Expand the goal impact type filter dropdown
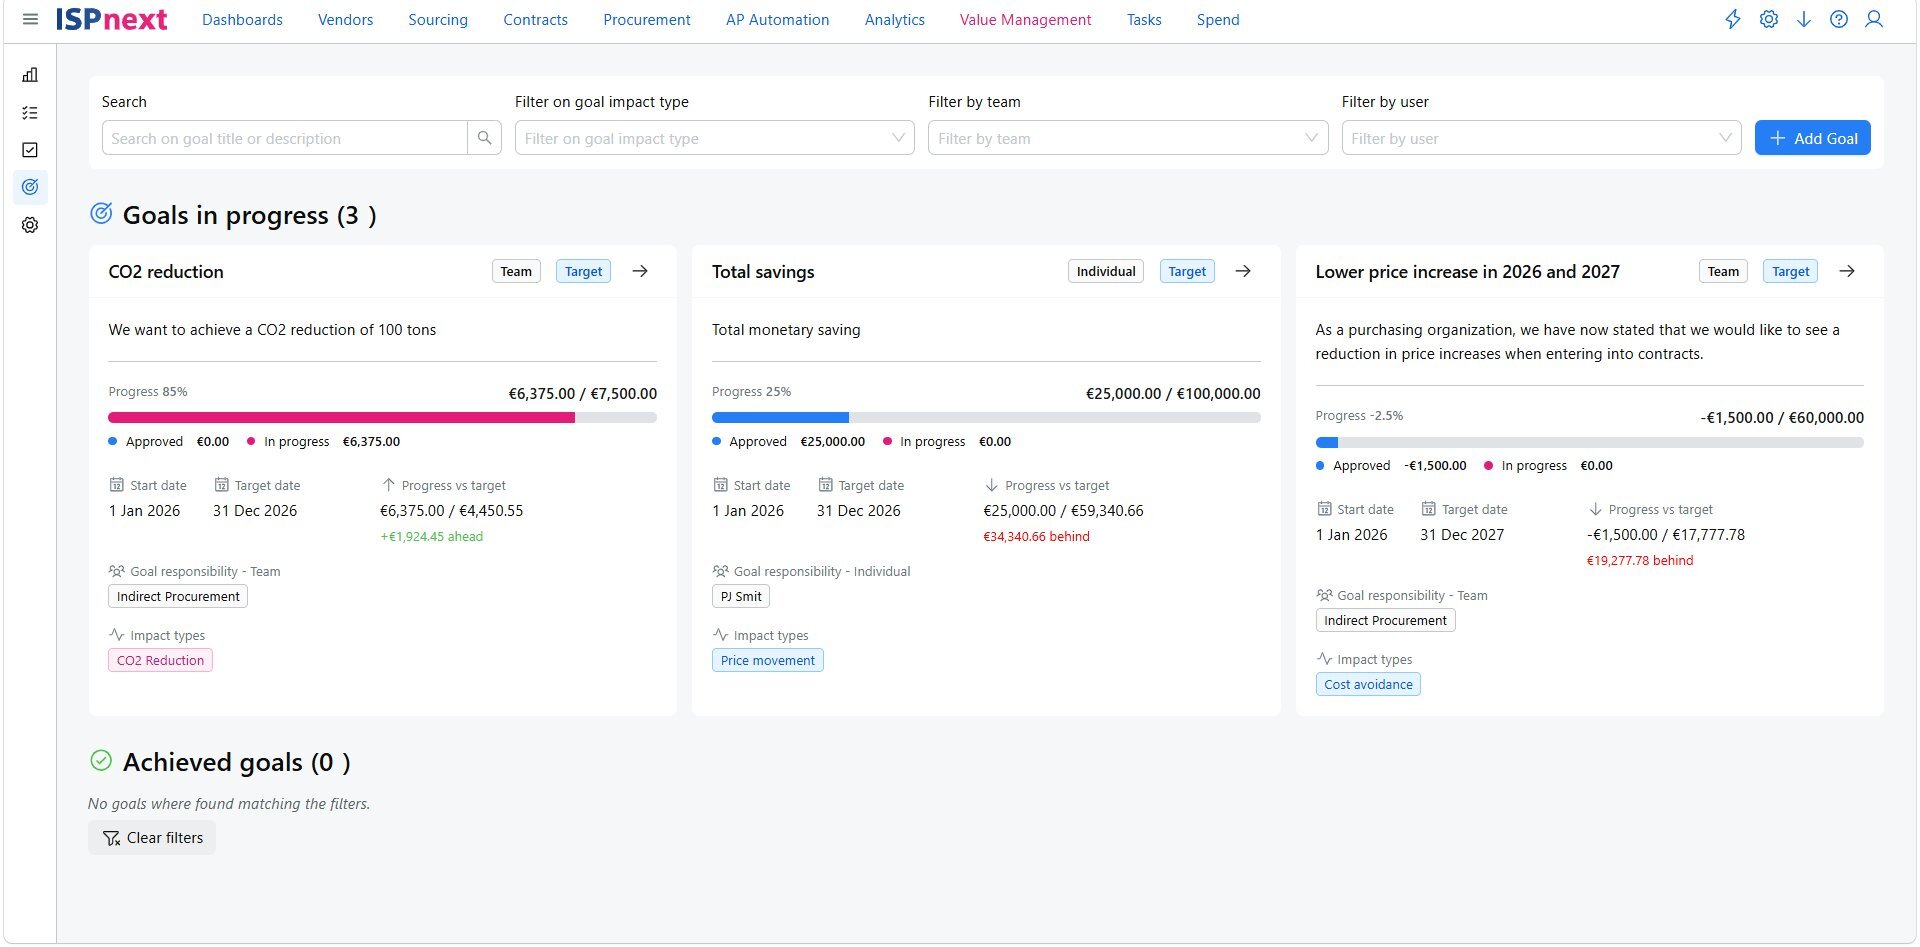Screen dimensions: 1920x947 (714, 138)
